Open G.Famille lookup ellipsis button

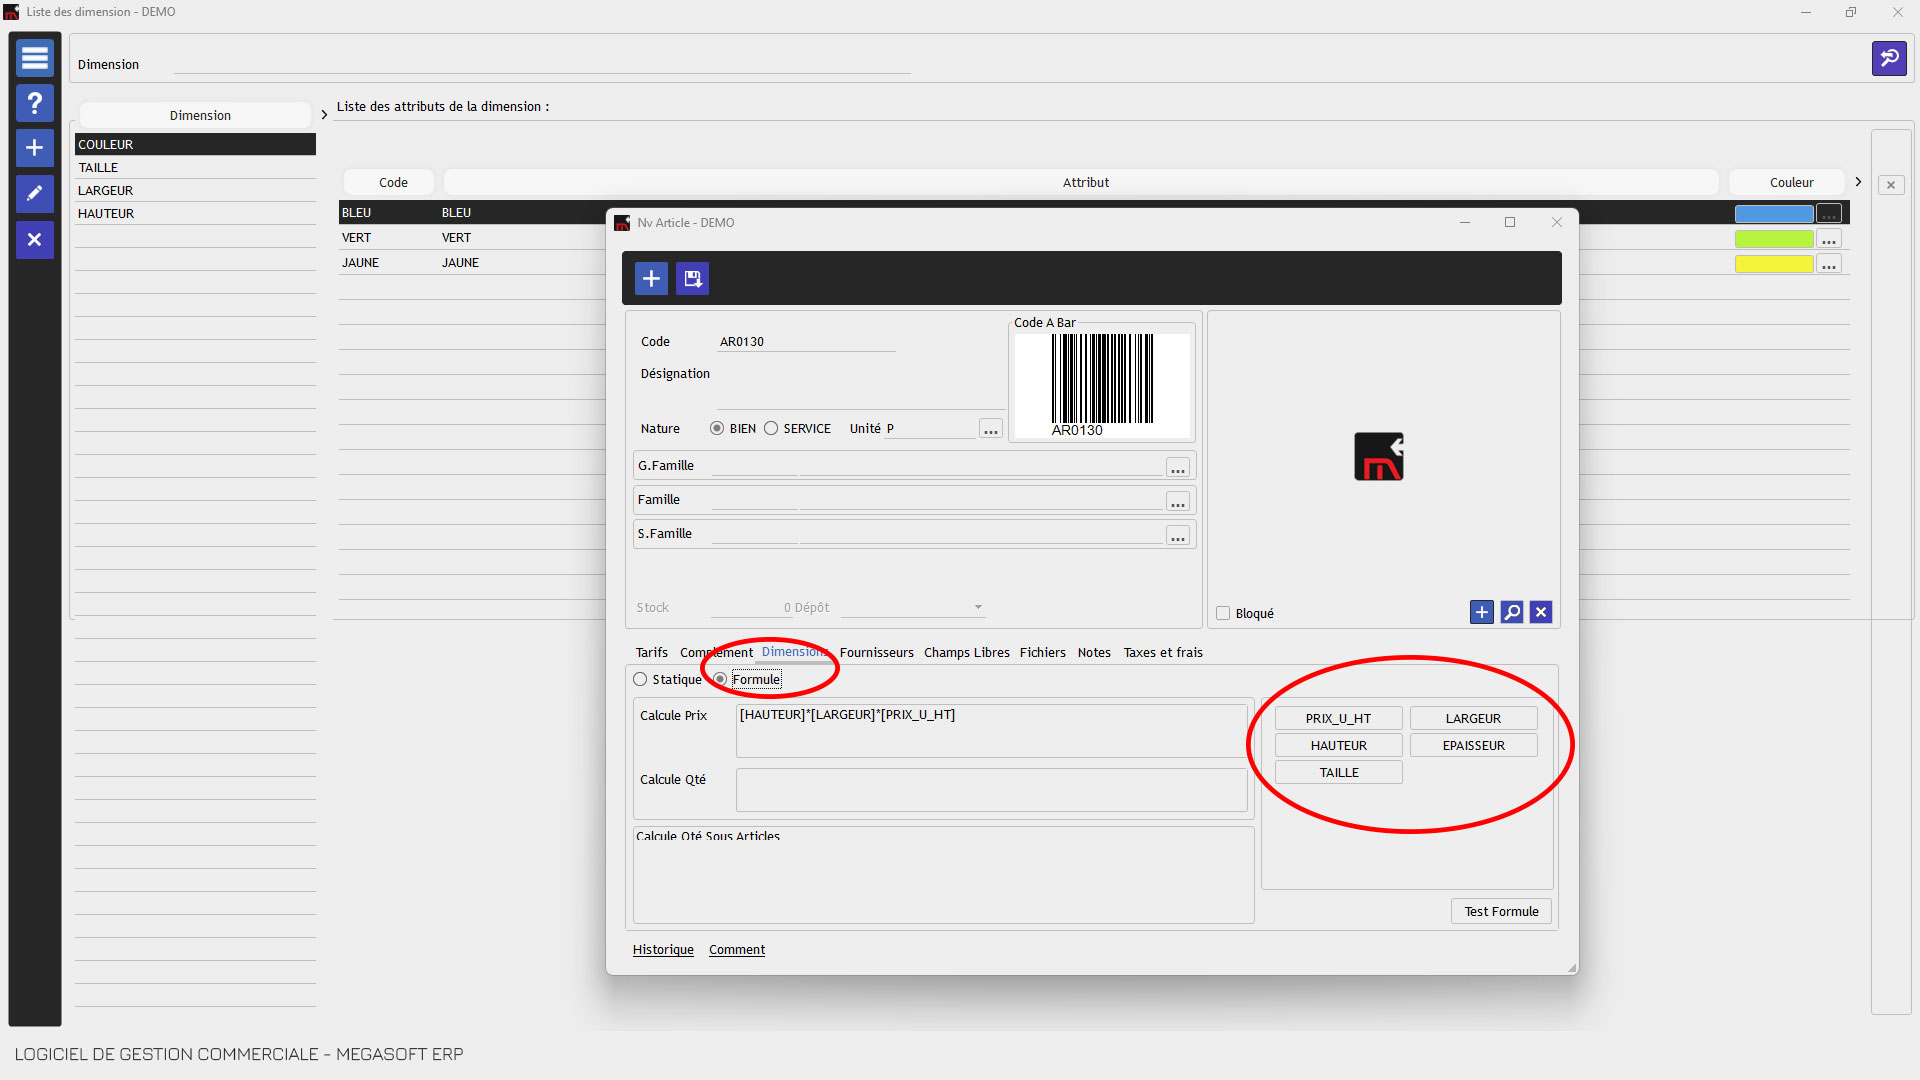pyautogui.click(x=1178, y=466)
